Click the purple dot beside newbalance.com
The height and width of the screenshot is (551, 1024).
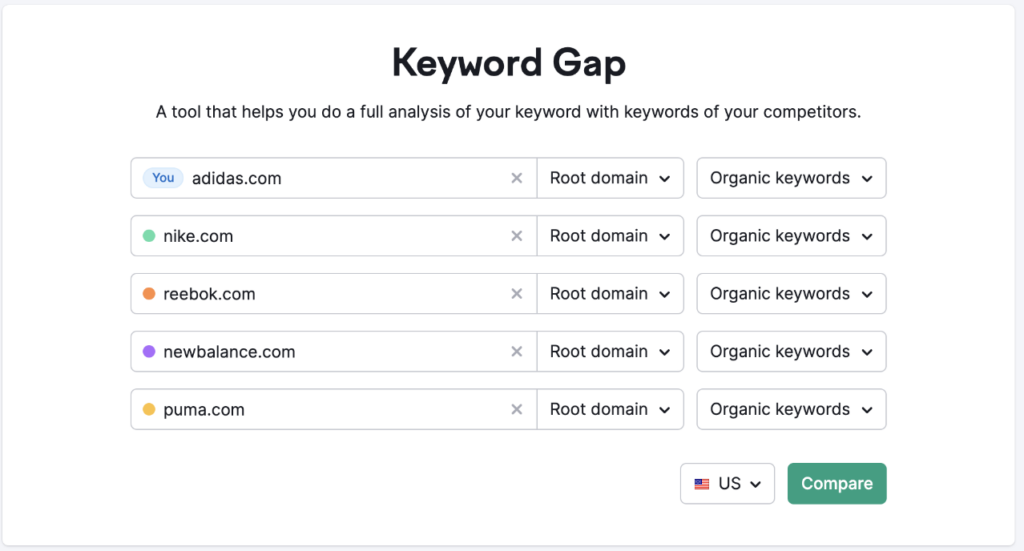click(149, 351)
